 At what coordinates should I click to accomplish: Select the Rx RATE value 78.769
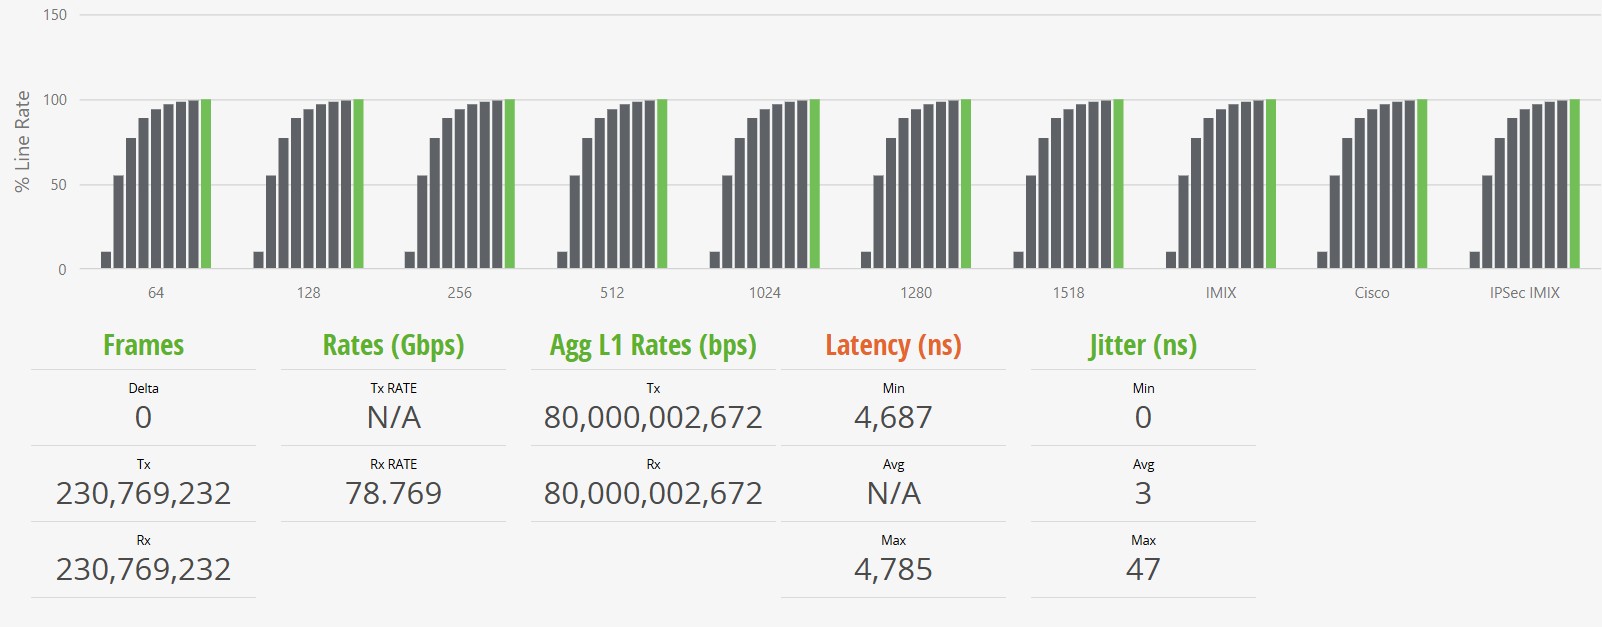[393, 493]
